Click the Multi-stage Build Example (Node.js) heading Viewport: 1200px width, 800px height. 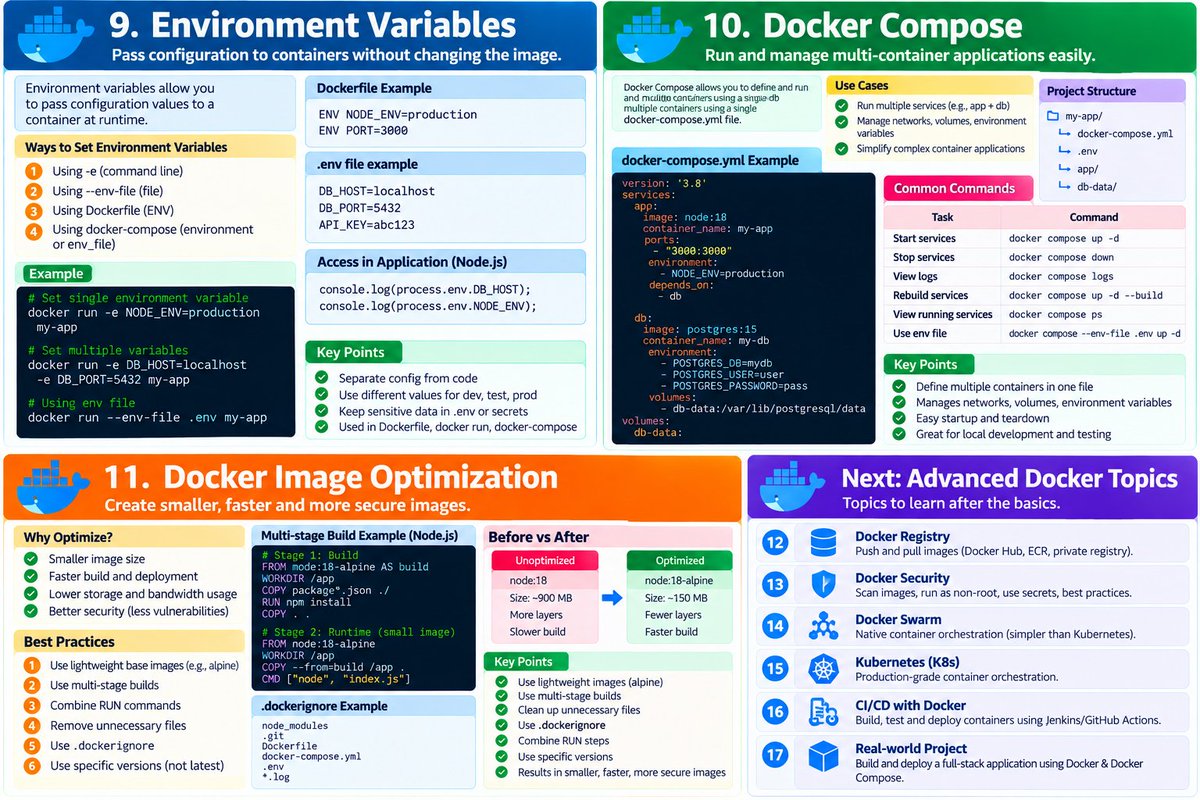tap(361, 536)
